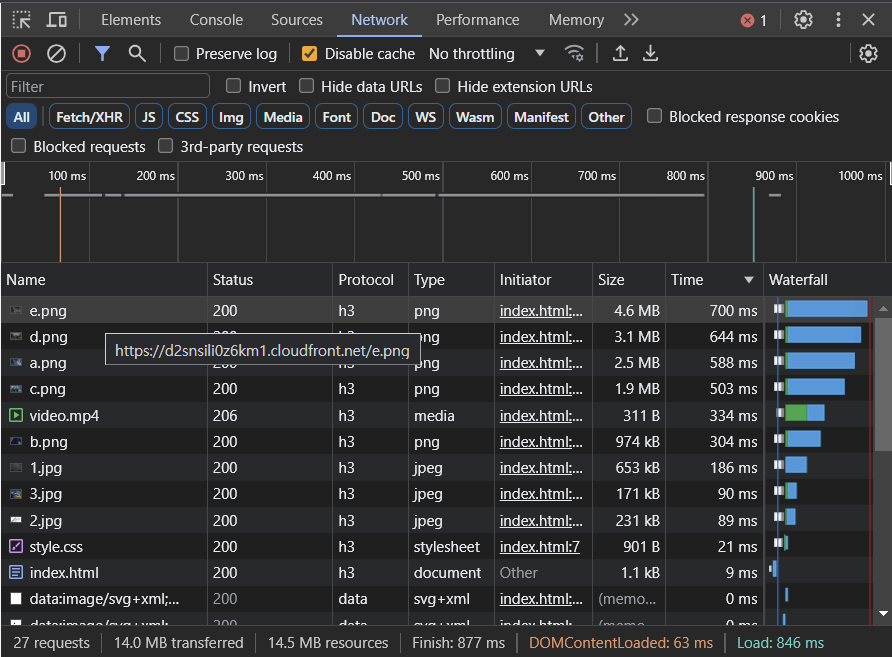Open the customize DevTools kebab menu
Screen dimensions: 892x657
[x=837, y=19]
